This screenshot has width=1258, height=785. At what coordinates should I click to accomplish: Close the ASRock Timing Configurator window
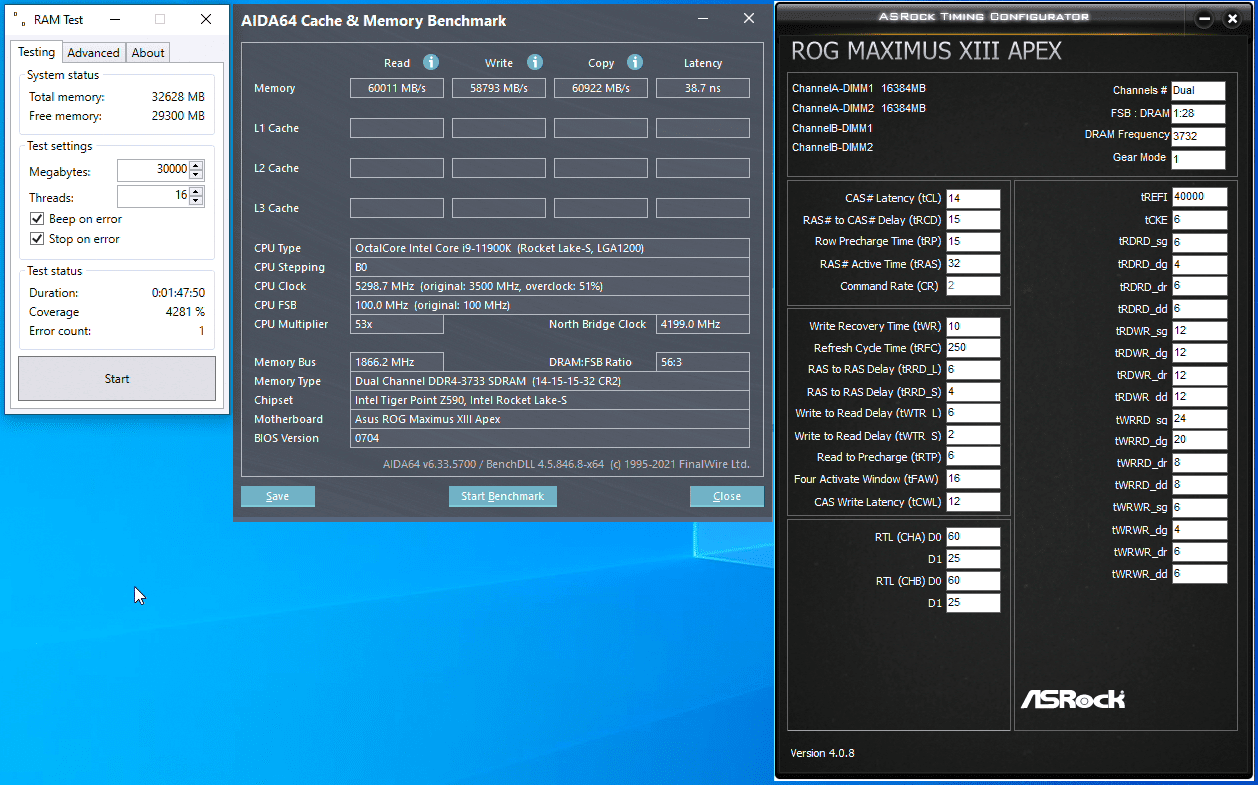1232,18
